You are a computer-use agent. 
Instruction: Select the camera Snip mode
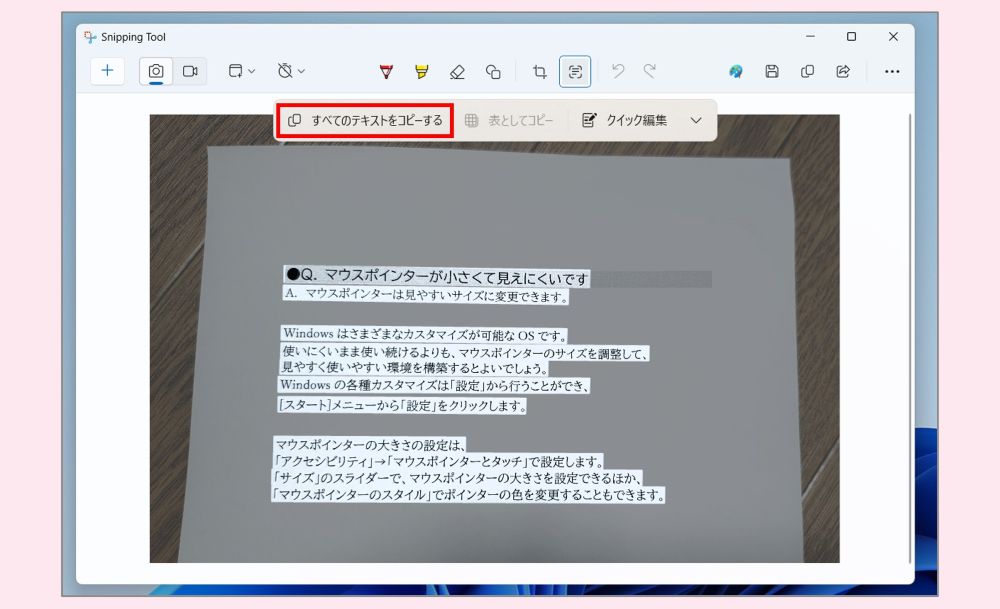pyautogui.click(x=156, y=71)
